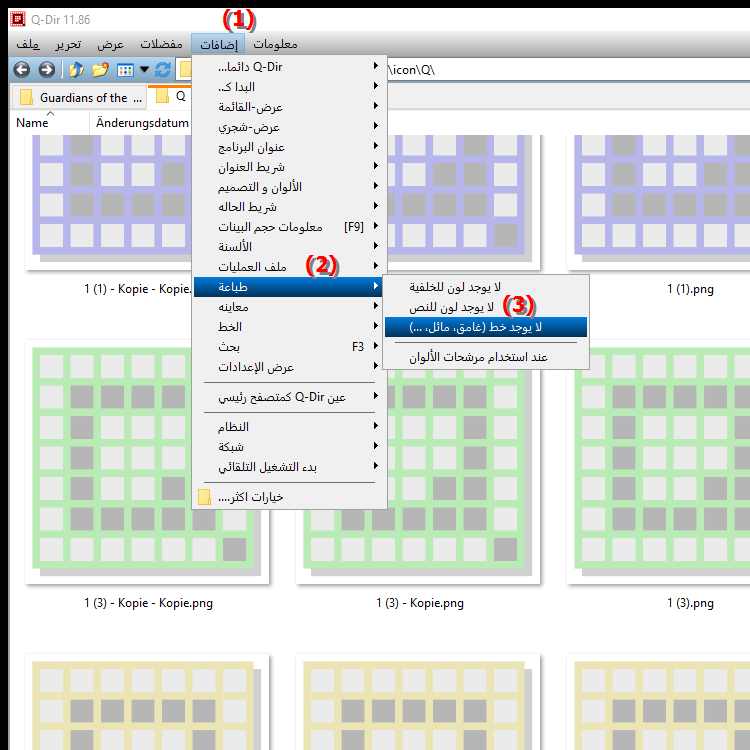Image resolution: width=750 pixels, height=750 pixels.
Task: Switch to the Q tab
Action: (170, 97)
